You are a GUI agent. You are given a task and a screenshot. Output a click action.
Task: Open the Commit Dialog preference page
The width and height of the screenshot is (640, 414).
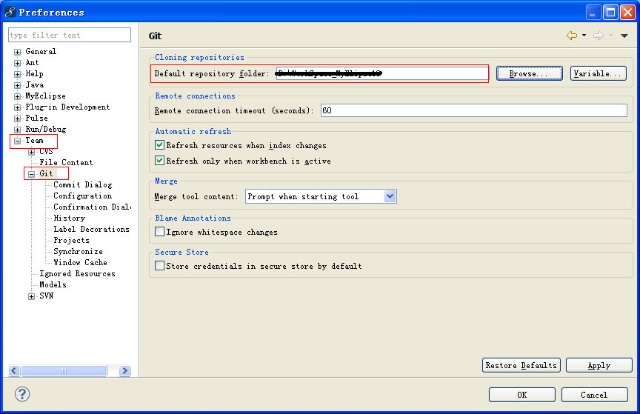pos(82,185)
